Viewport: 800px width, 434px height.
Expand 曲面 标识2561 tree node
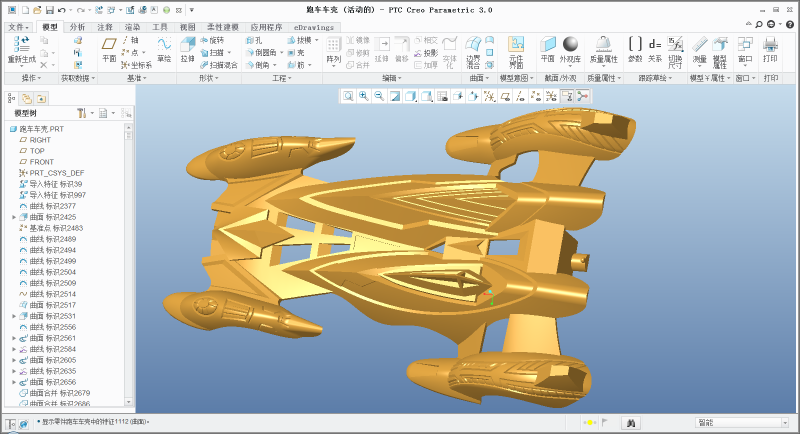click(x=14, y=338)
